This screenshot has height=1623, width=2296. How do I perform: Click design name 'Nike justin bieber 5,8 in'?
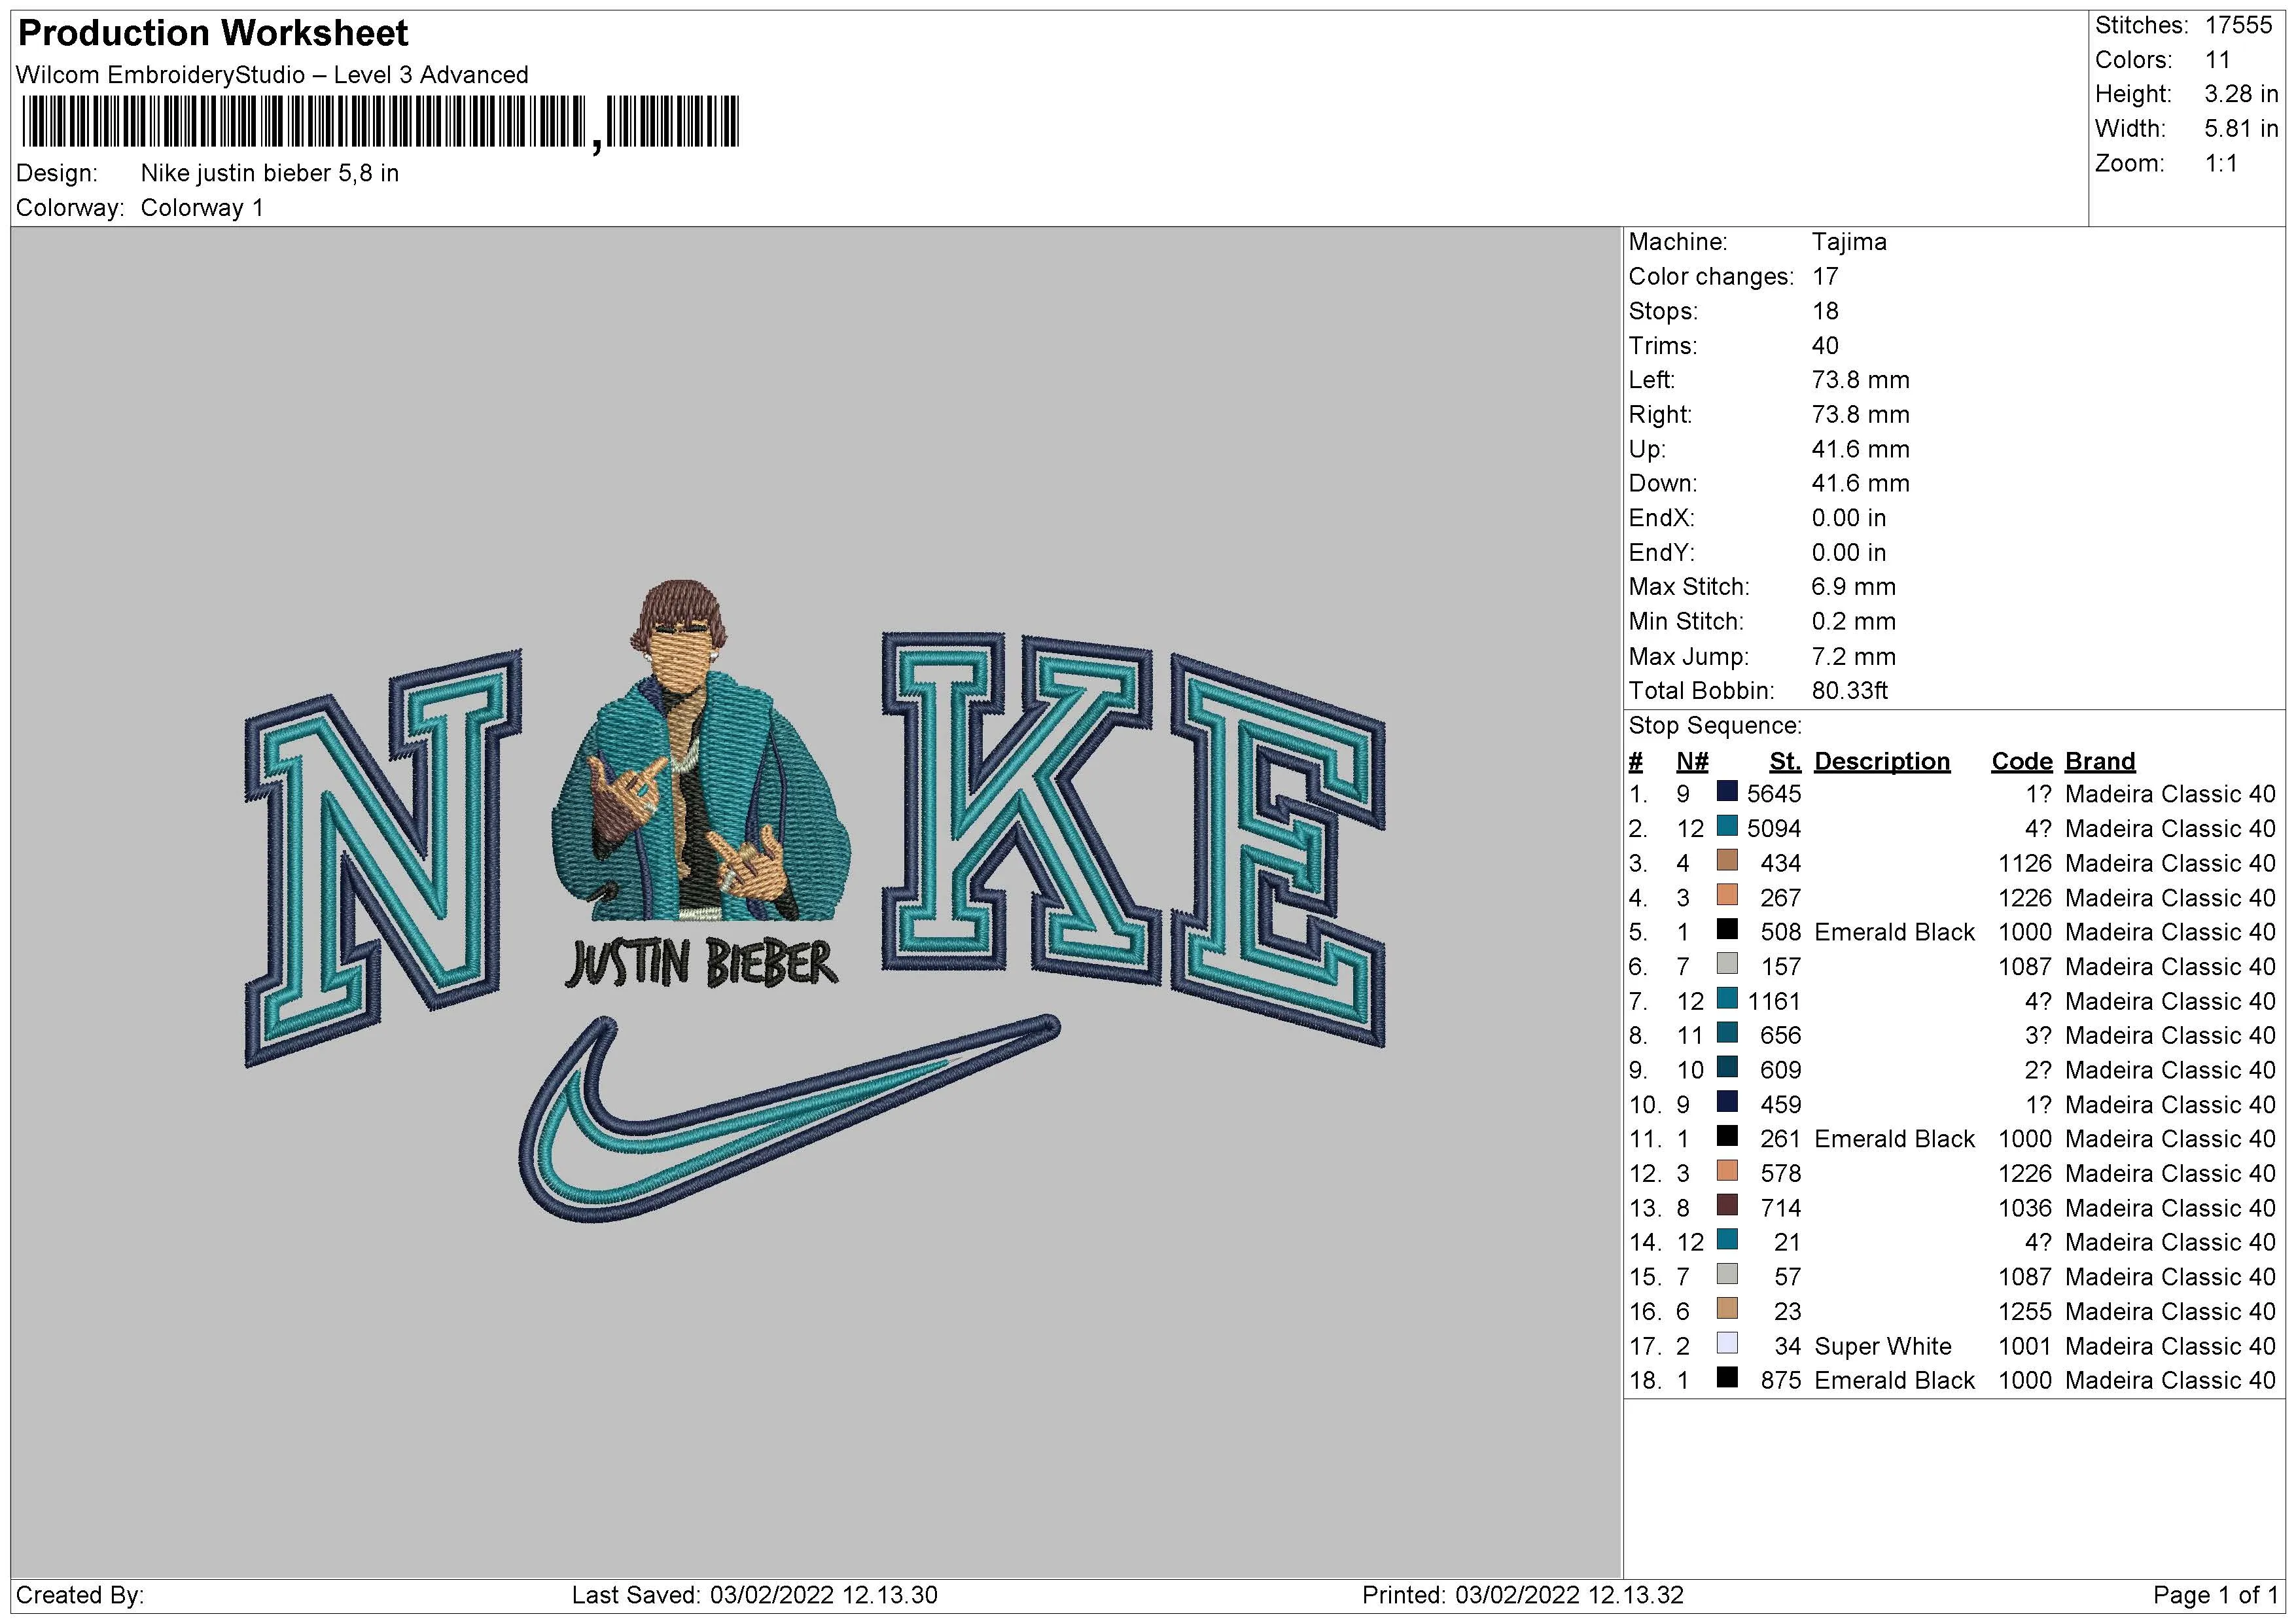click(270, 173)
